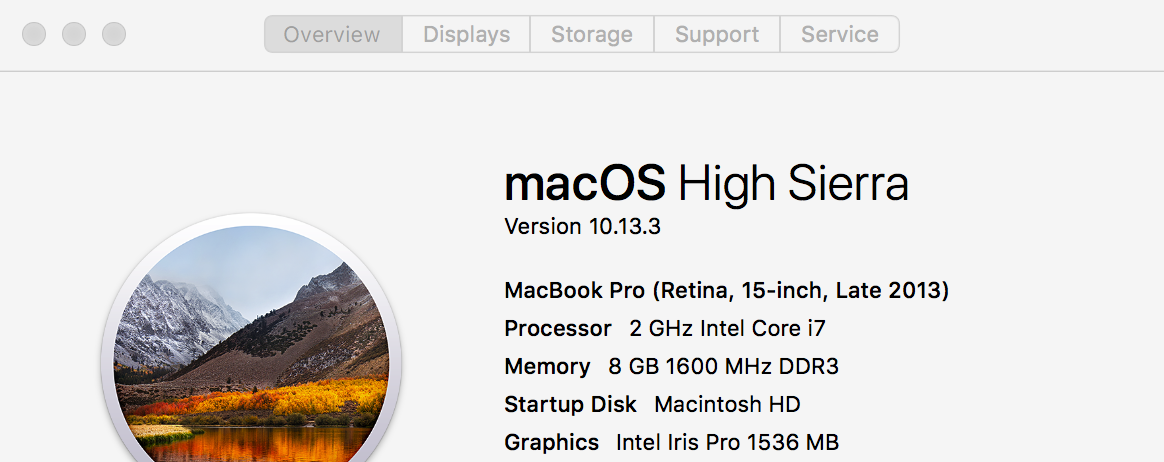
Task: Select the MacBook Pro model line
Action: point(726,291)
